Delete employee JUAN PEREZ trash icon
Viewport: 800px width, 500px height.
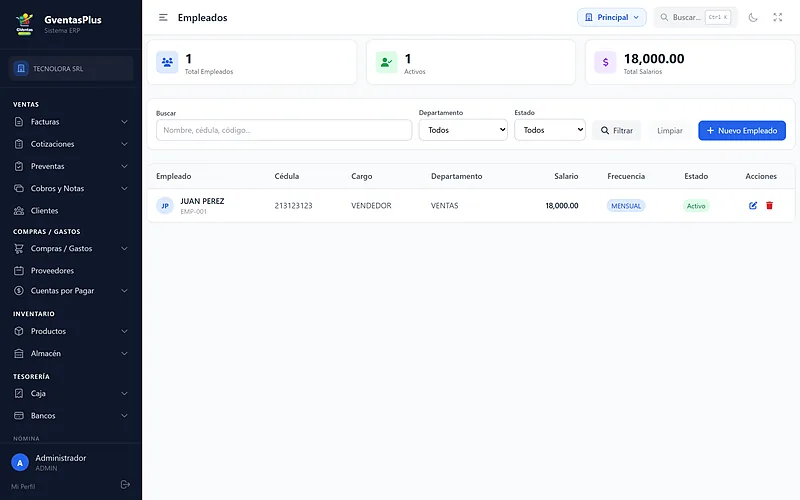point(769,206)
